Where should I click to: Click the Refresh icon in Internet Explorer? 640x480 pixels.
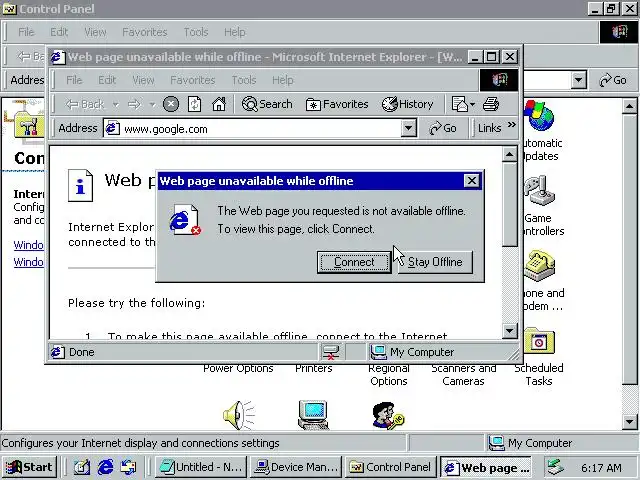[194, 104]
